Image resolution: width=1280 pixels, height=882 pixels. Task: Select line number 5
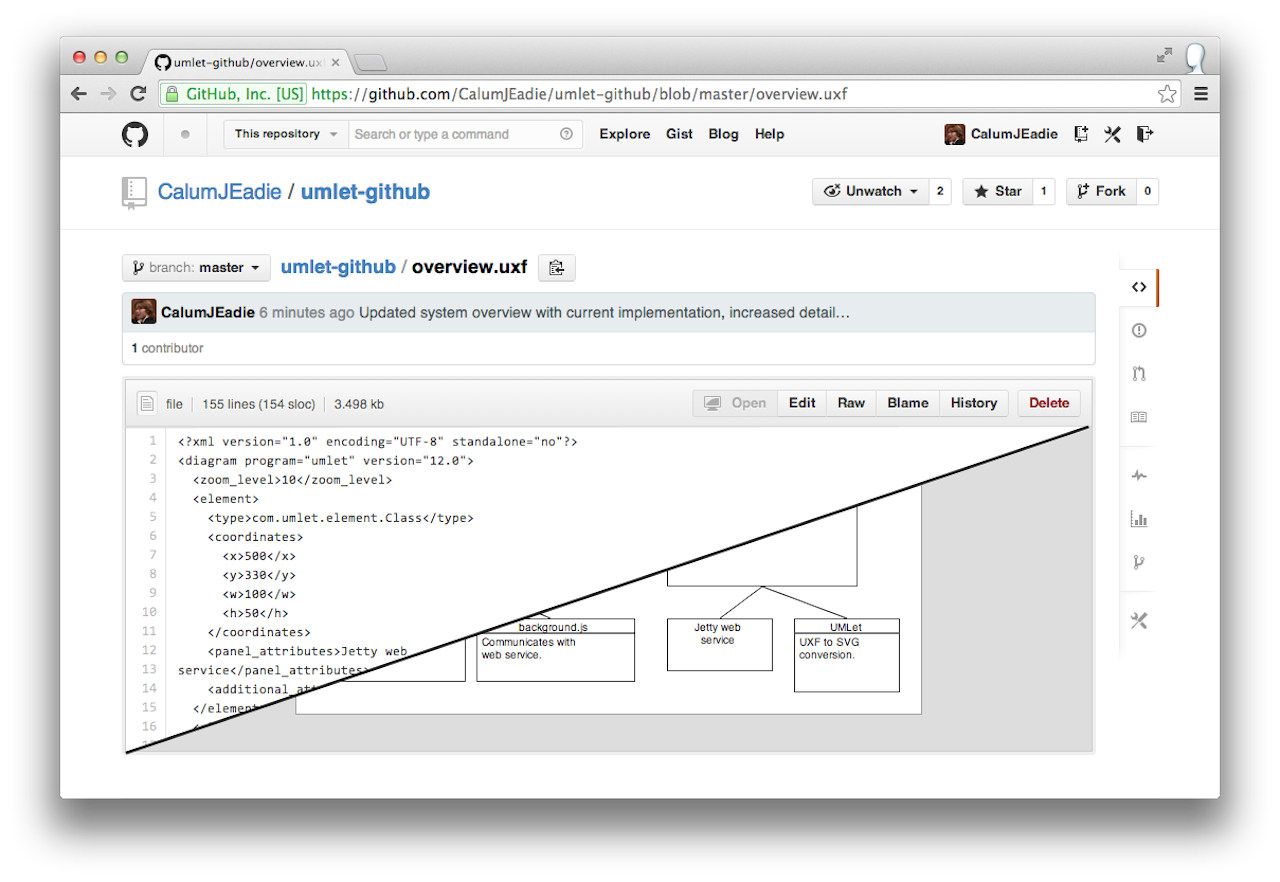coord(152,517)
